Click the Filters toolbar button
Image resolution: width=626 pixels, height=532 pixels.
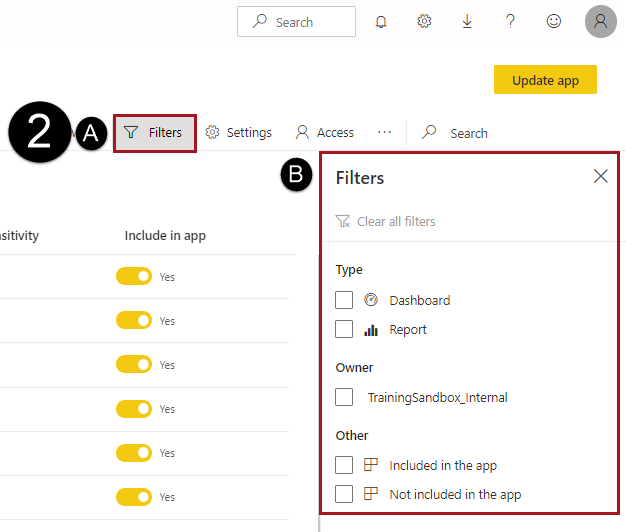(155, 133)
